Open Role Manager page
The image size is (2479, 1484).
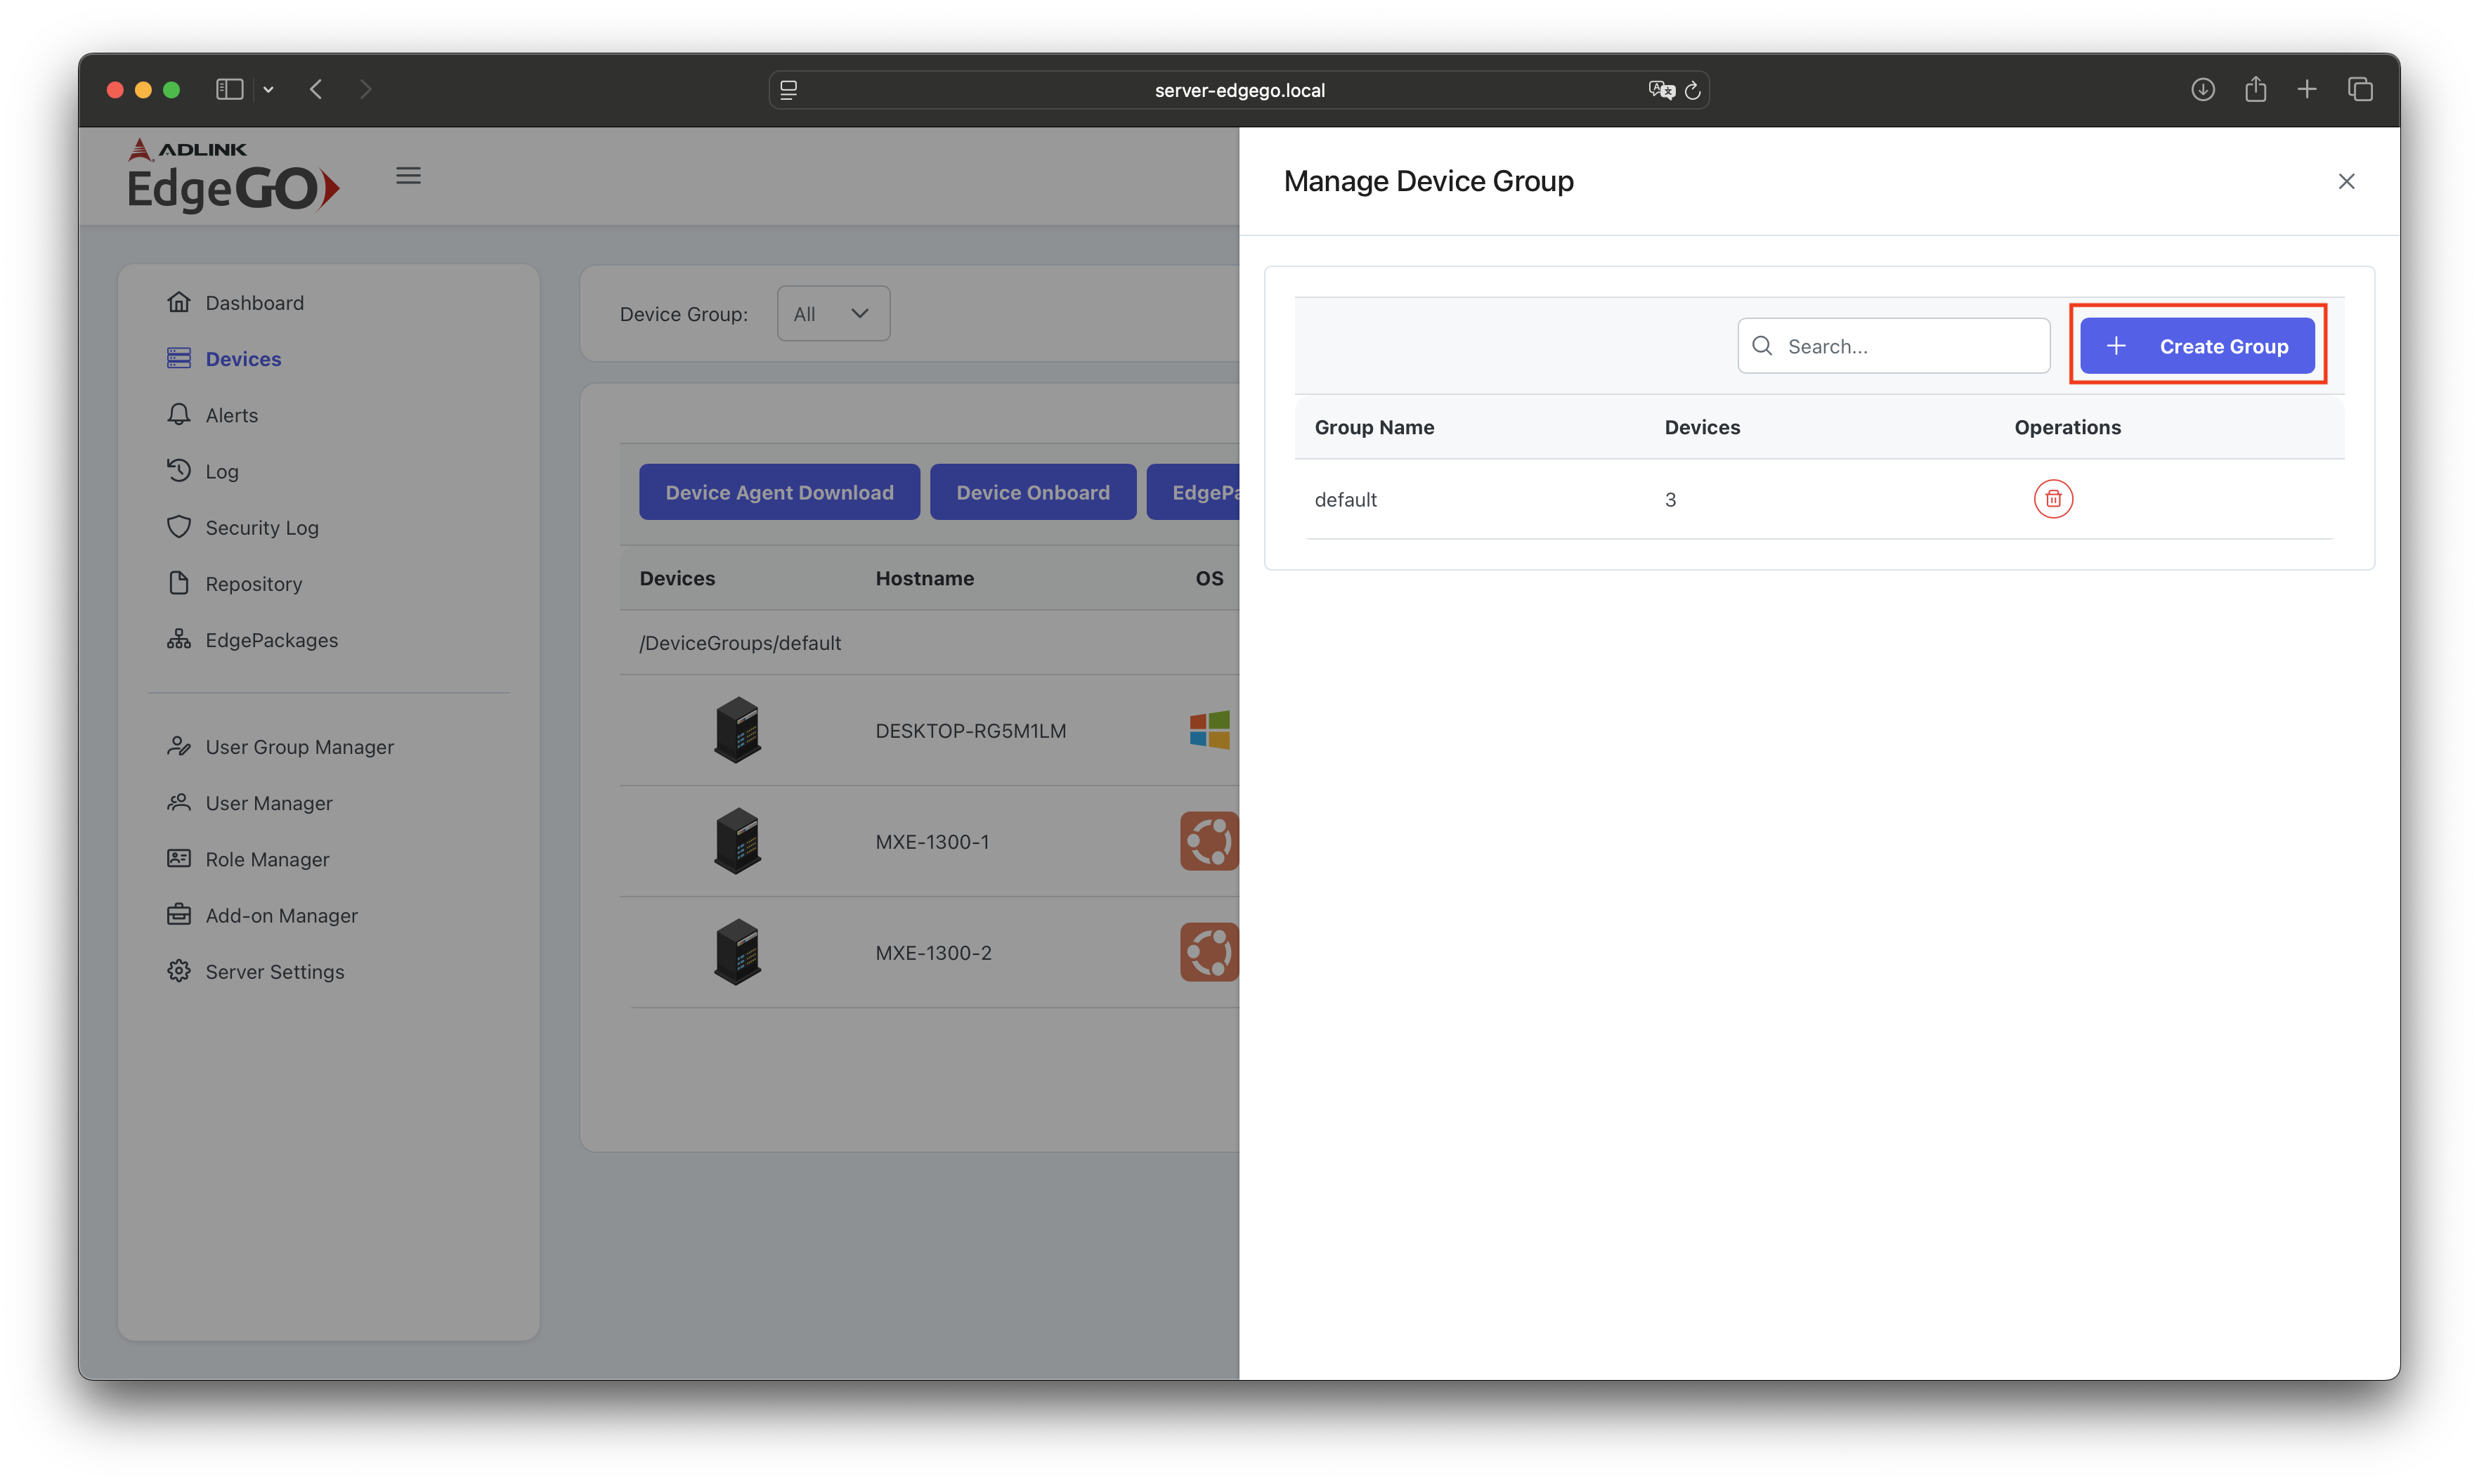coord(267,859)
